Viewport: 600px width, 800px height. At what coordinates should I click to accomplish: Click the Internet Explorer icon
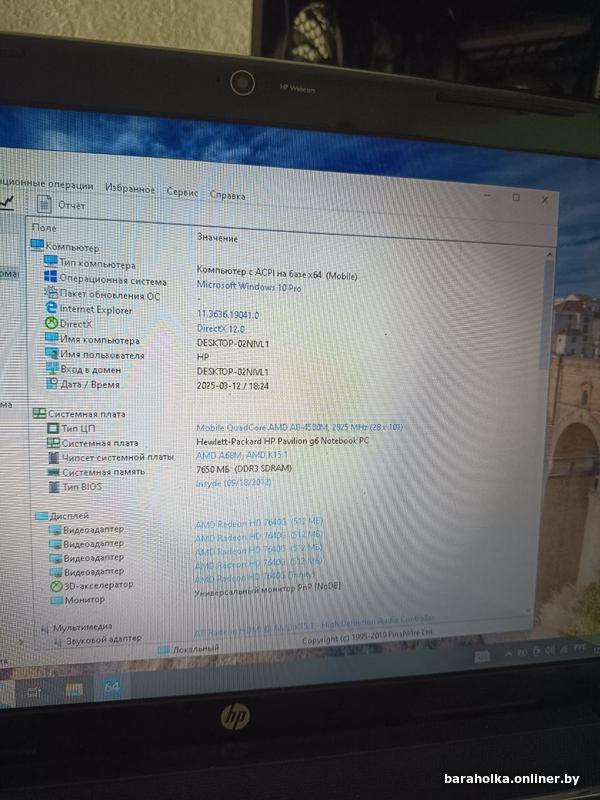pos(52,307)
